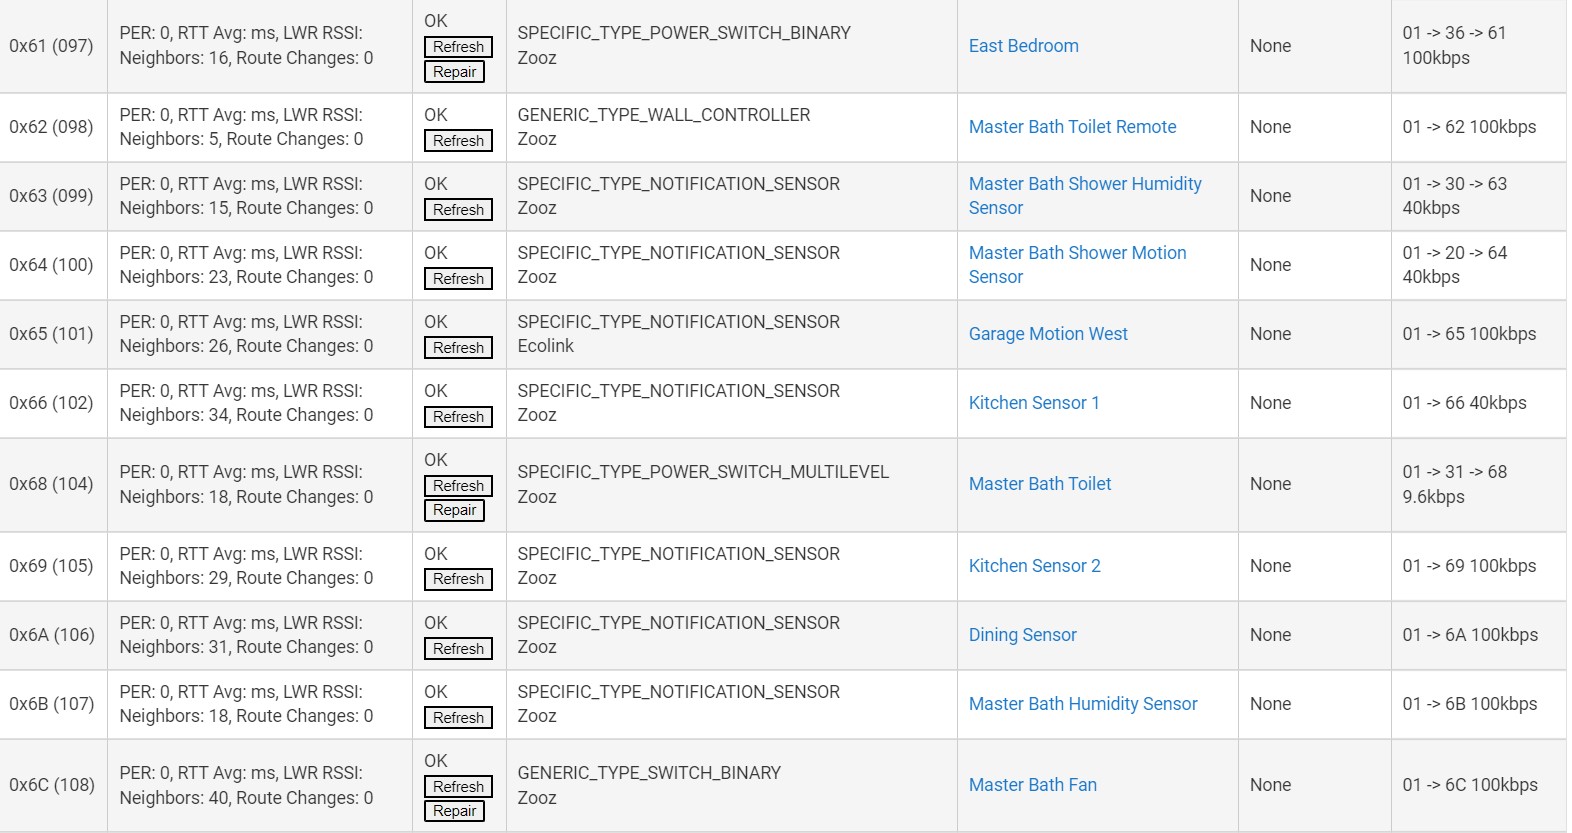The image size is (1572, 833).
Task: Click Repair for node 0x6C Master Bath Fan
Action: 454,811
